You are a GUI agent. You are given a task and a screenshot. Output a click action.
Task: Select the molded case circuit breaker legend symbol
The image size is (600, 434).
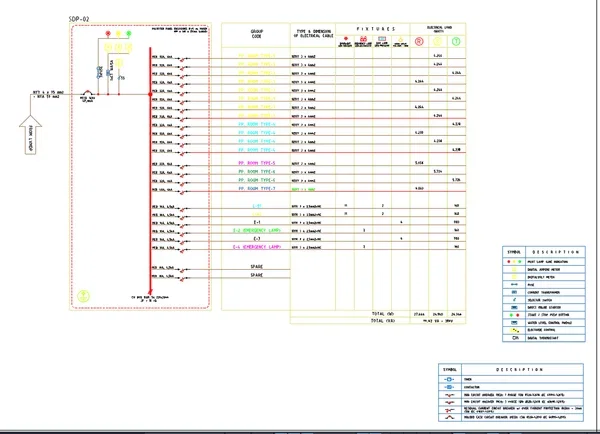450,417
